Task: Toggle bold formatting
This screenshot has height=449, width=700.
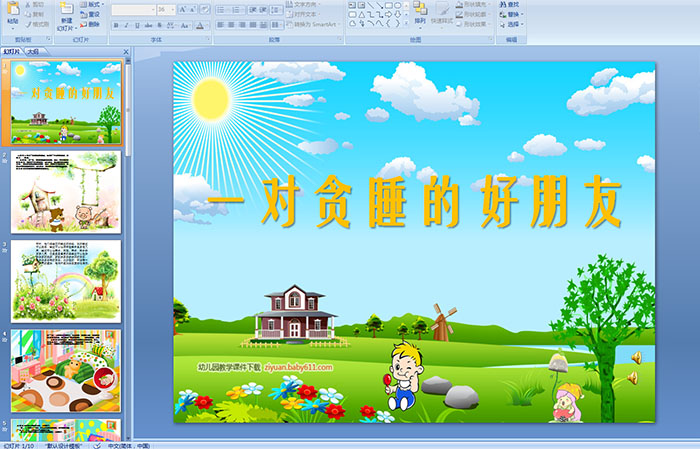Action: [115, 25]
